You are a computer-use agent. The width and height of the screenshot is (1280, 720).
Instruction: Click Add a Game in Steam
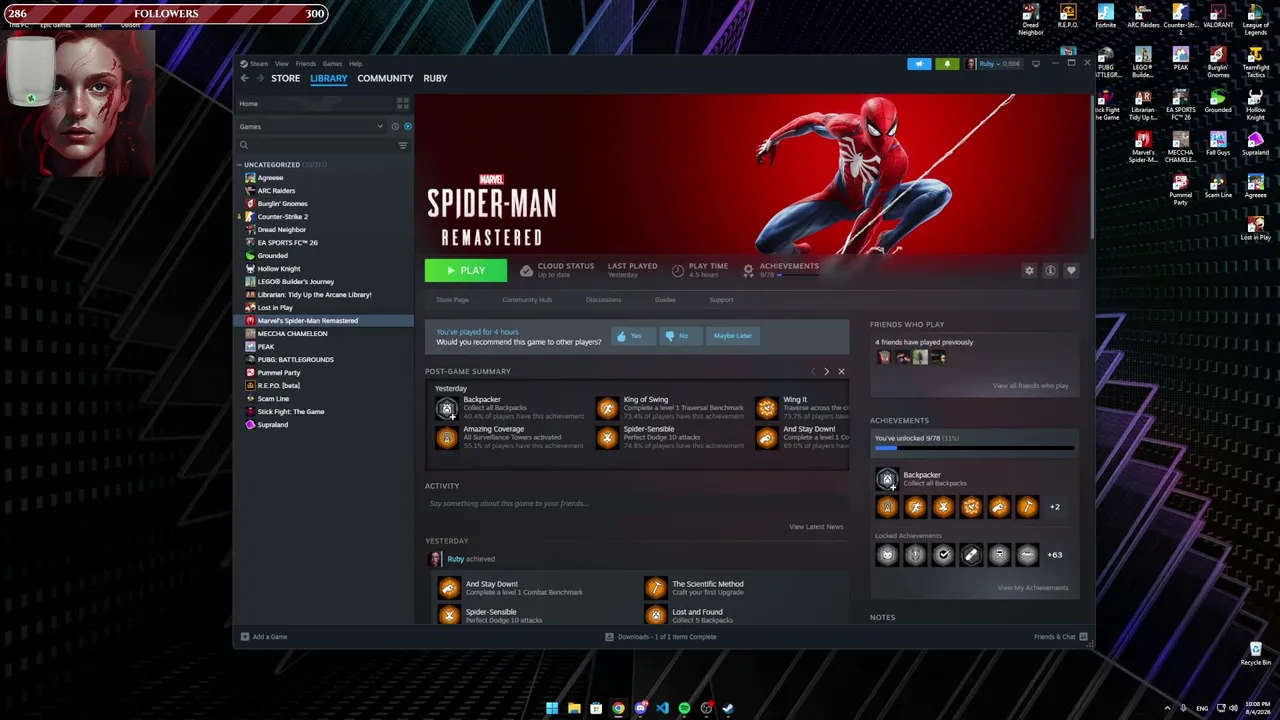click(264, 637)
